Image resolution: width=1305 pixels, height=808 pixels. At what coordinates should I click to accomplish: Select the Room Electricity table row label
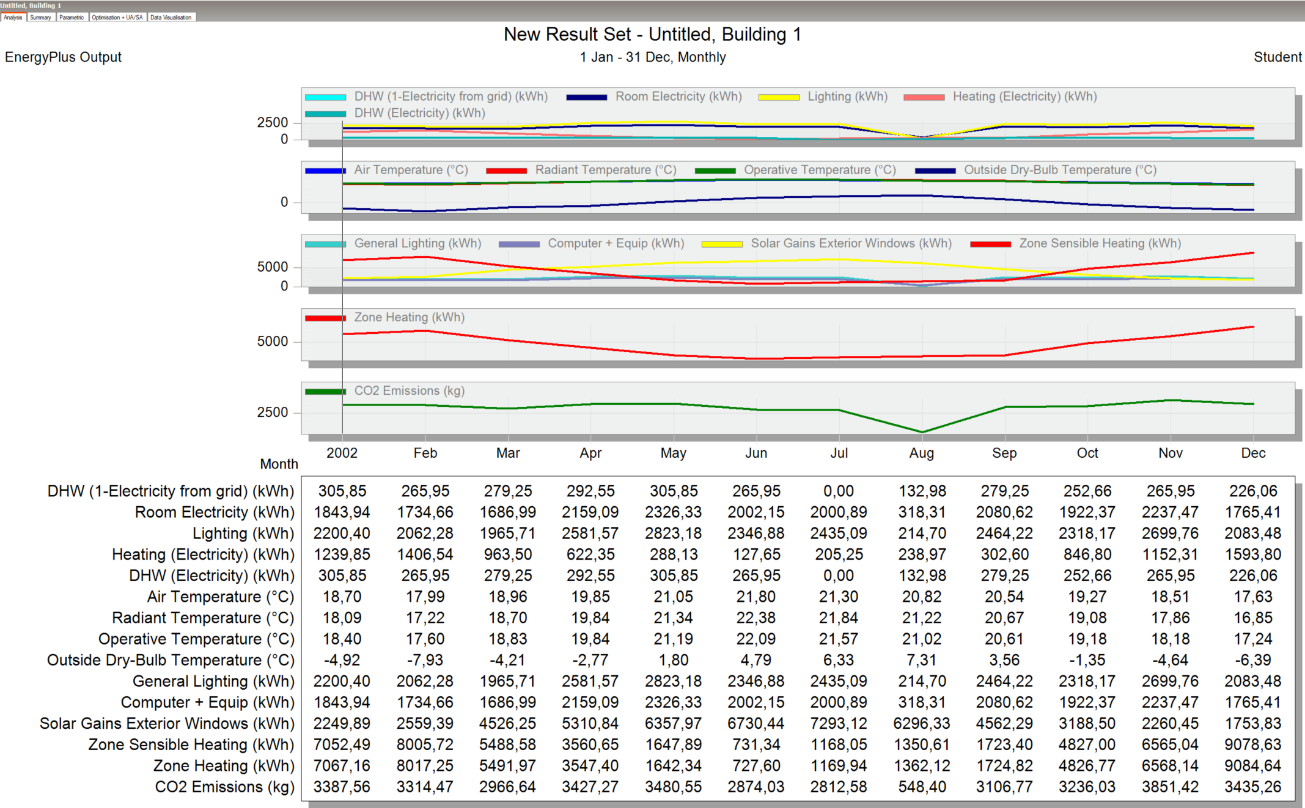pyautogui.click(x=215, y=512)
